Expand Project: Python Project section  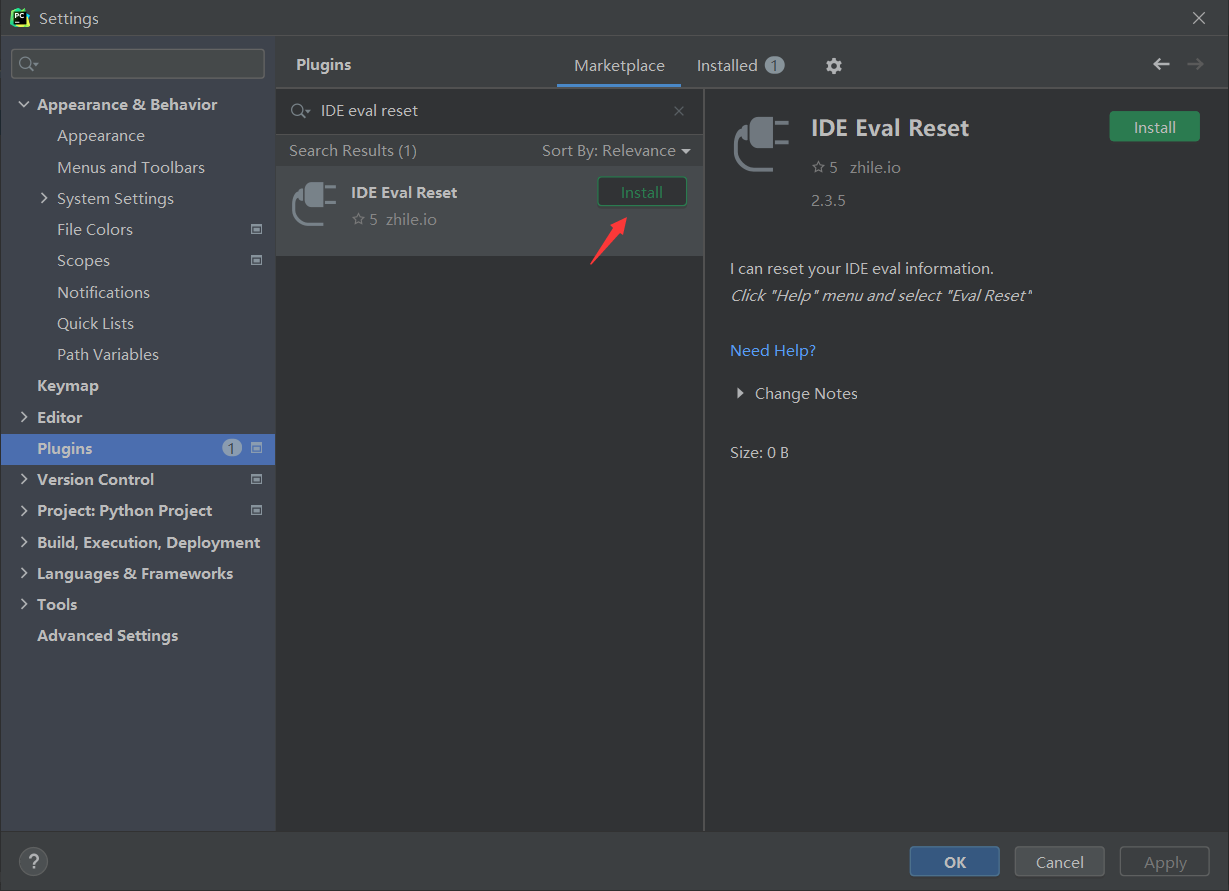(x=24, y=511)
